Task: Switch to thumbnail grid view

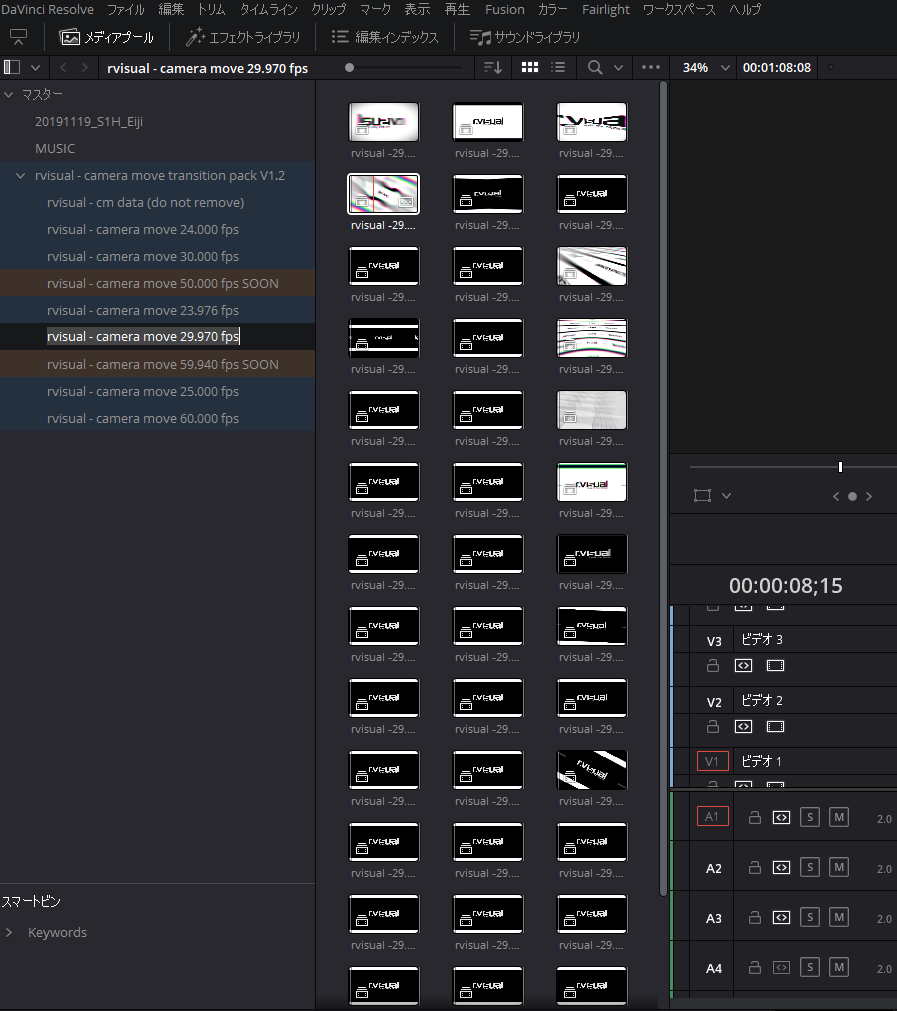Action: point(529,67)
